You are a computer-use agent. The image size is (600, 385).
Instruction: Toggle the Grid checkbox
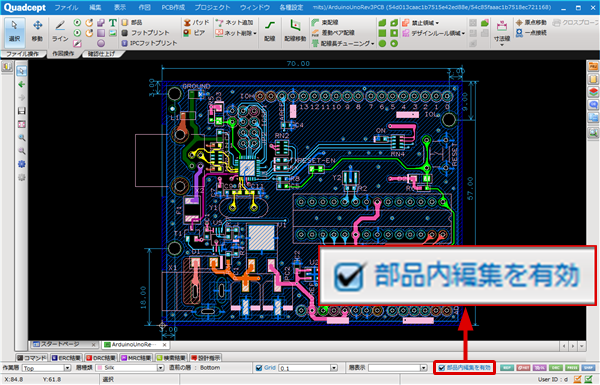(x=259, y=368)
